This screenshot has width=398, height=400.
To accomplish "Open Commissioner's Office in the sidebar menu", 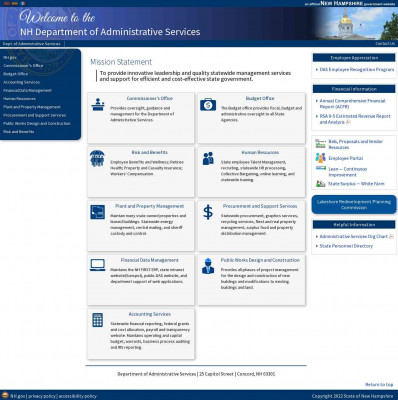I will pos(23,66).
